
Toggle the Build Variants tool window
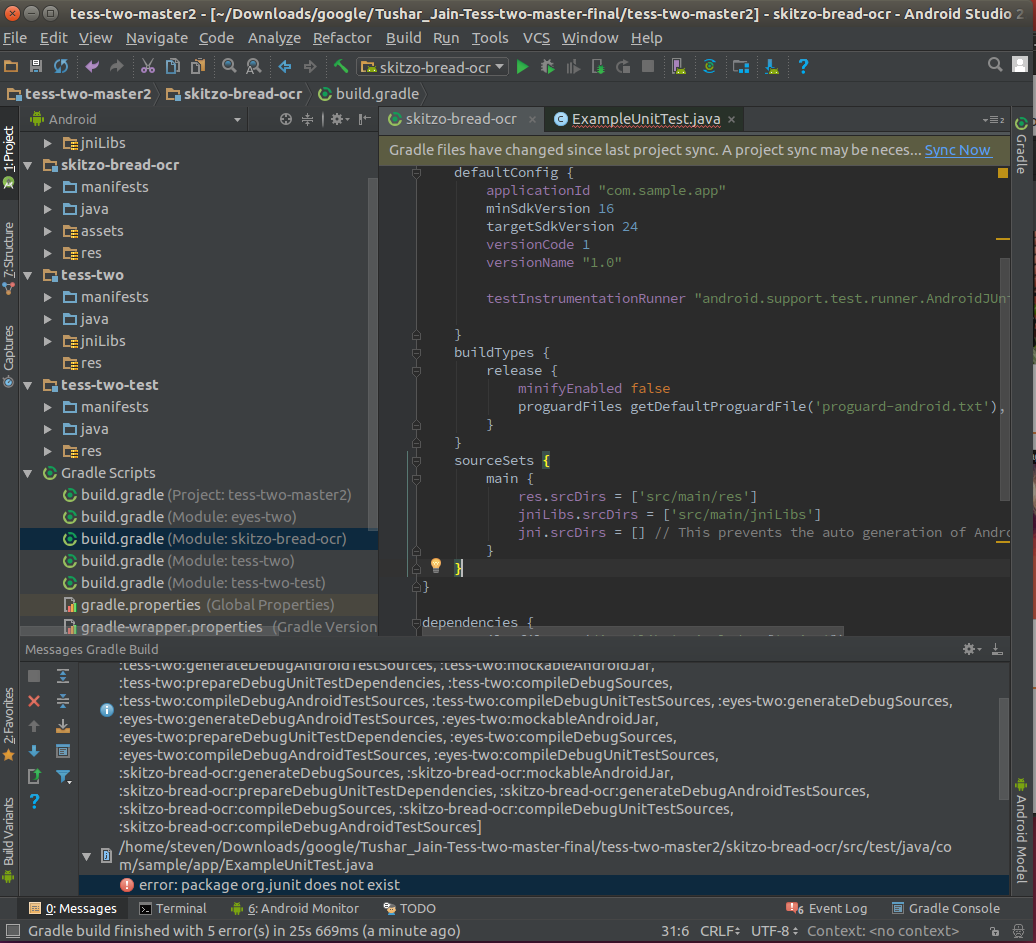(x=9, y=840)
